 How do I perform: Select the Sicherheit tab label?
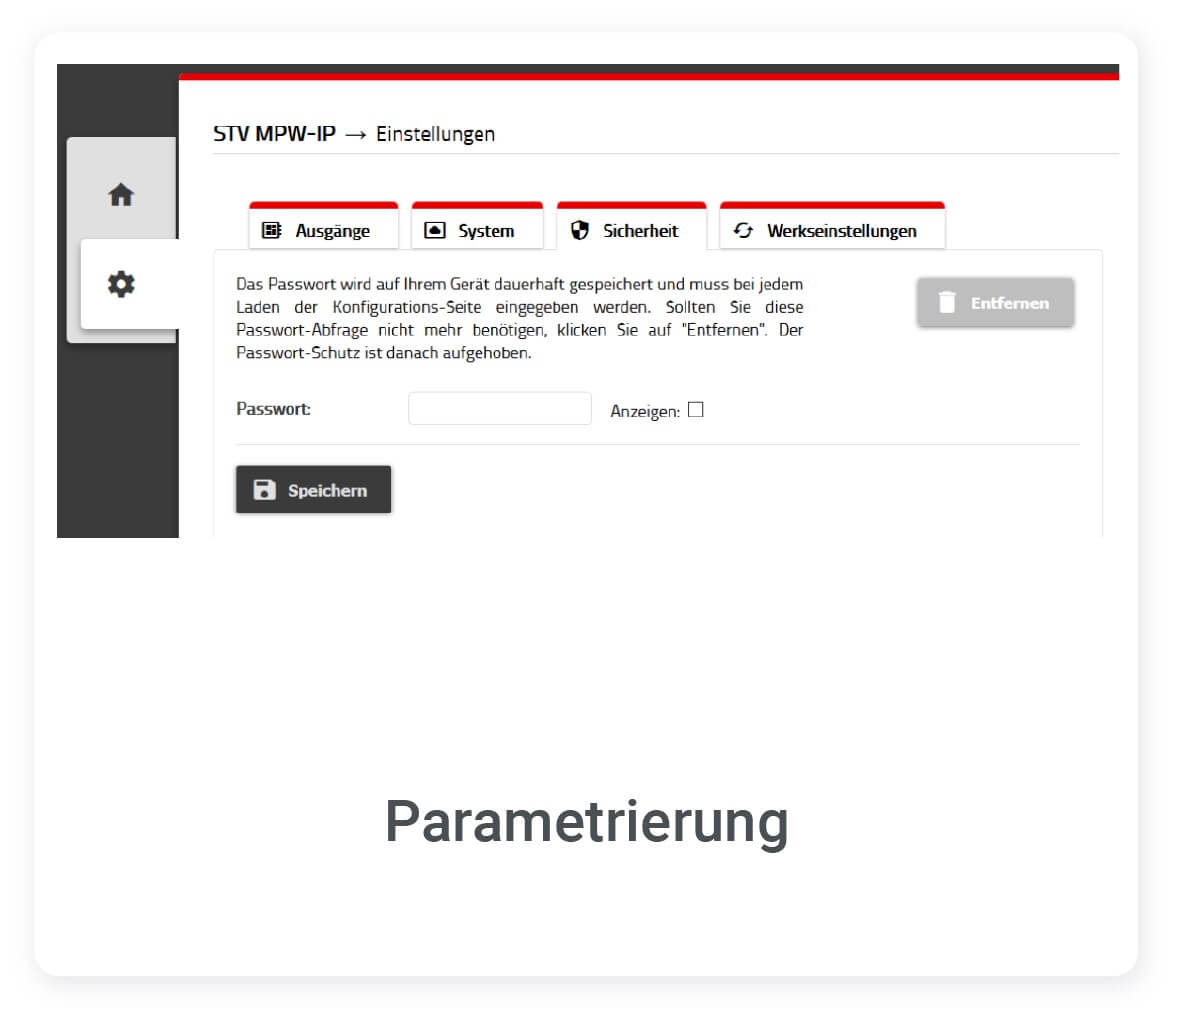tap(640, 231)
